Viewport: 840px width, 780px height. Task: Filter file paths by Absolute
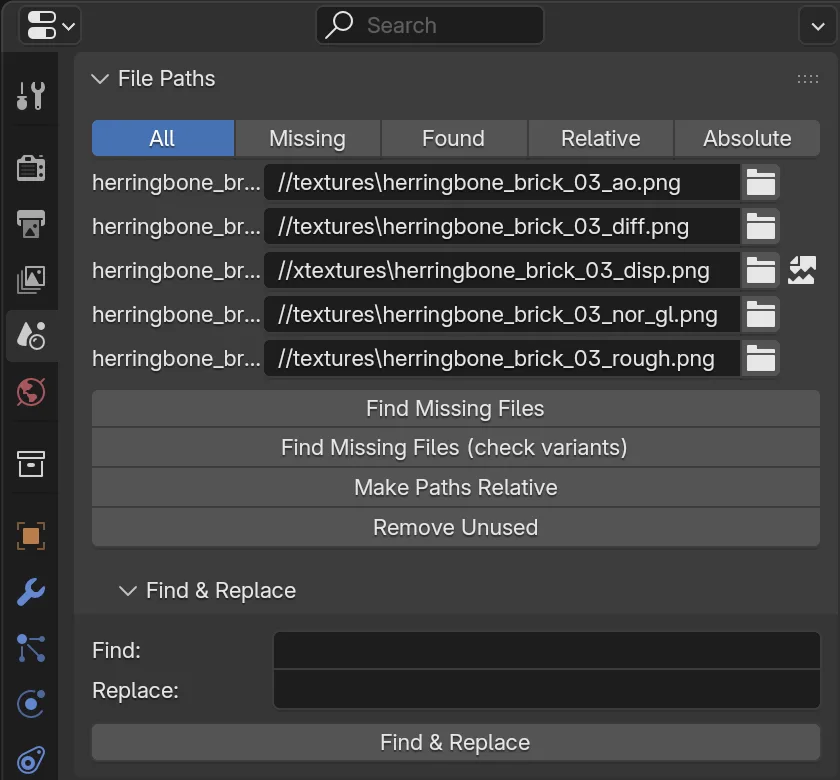747,138
